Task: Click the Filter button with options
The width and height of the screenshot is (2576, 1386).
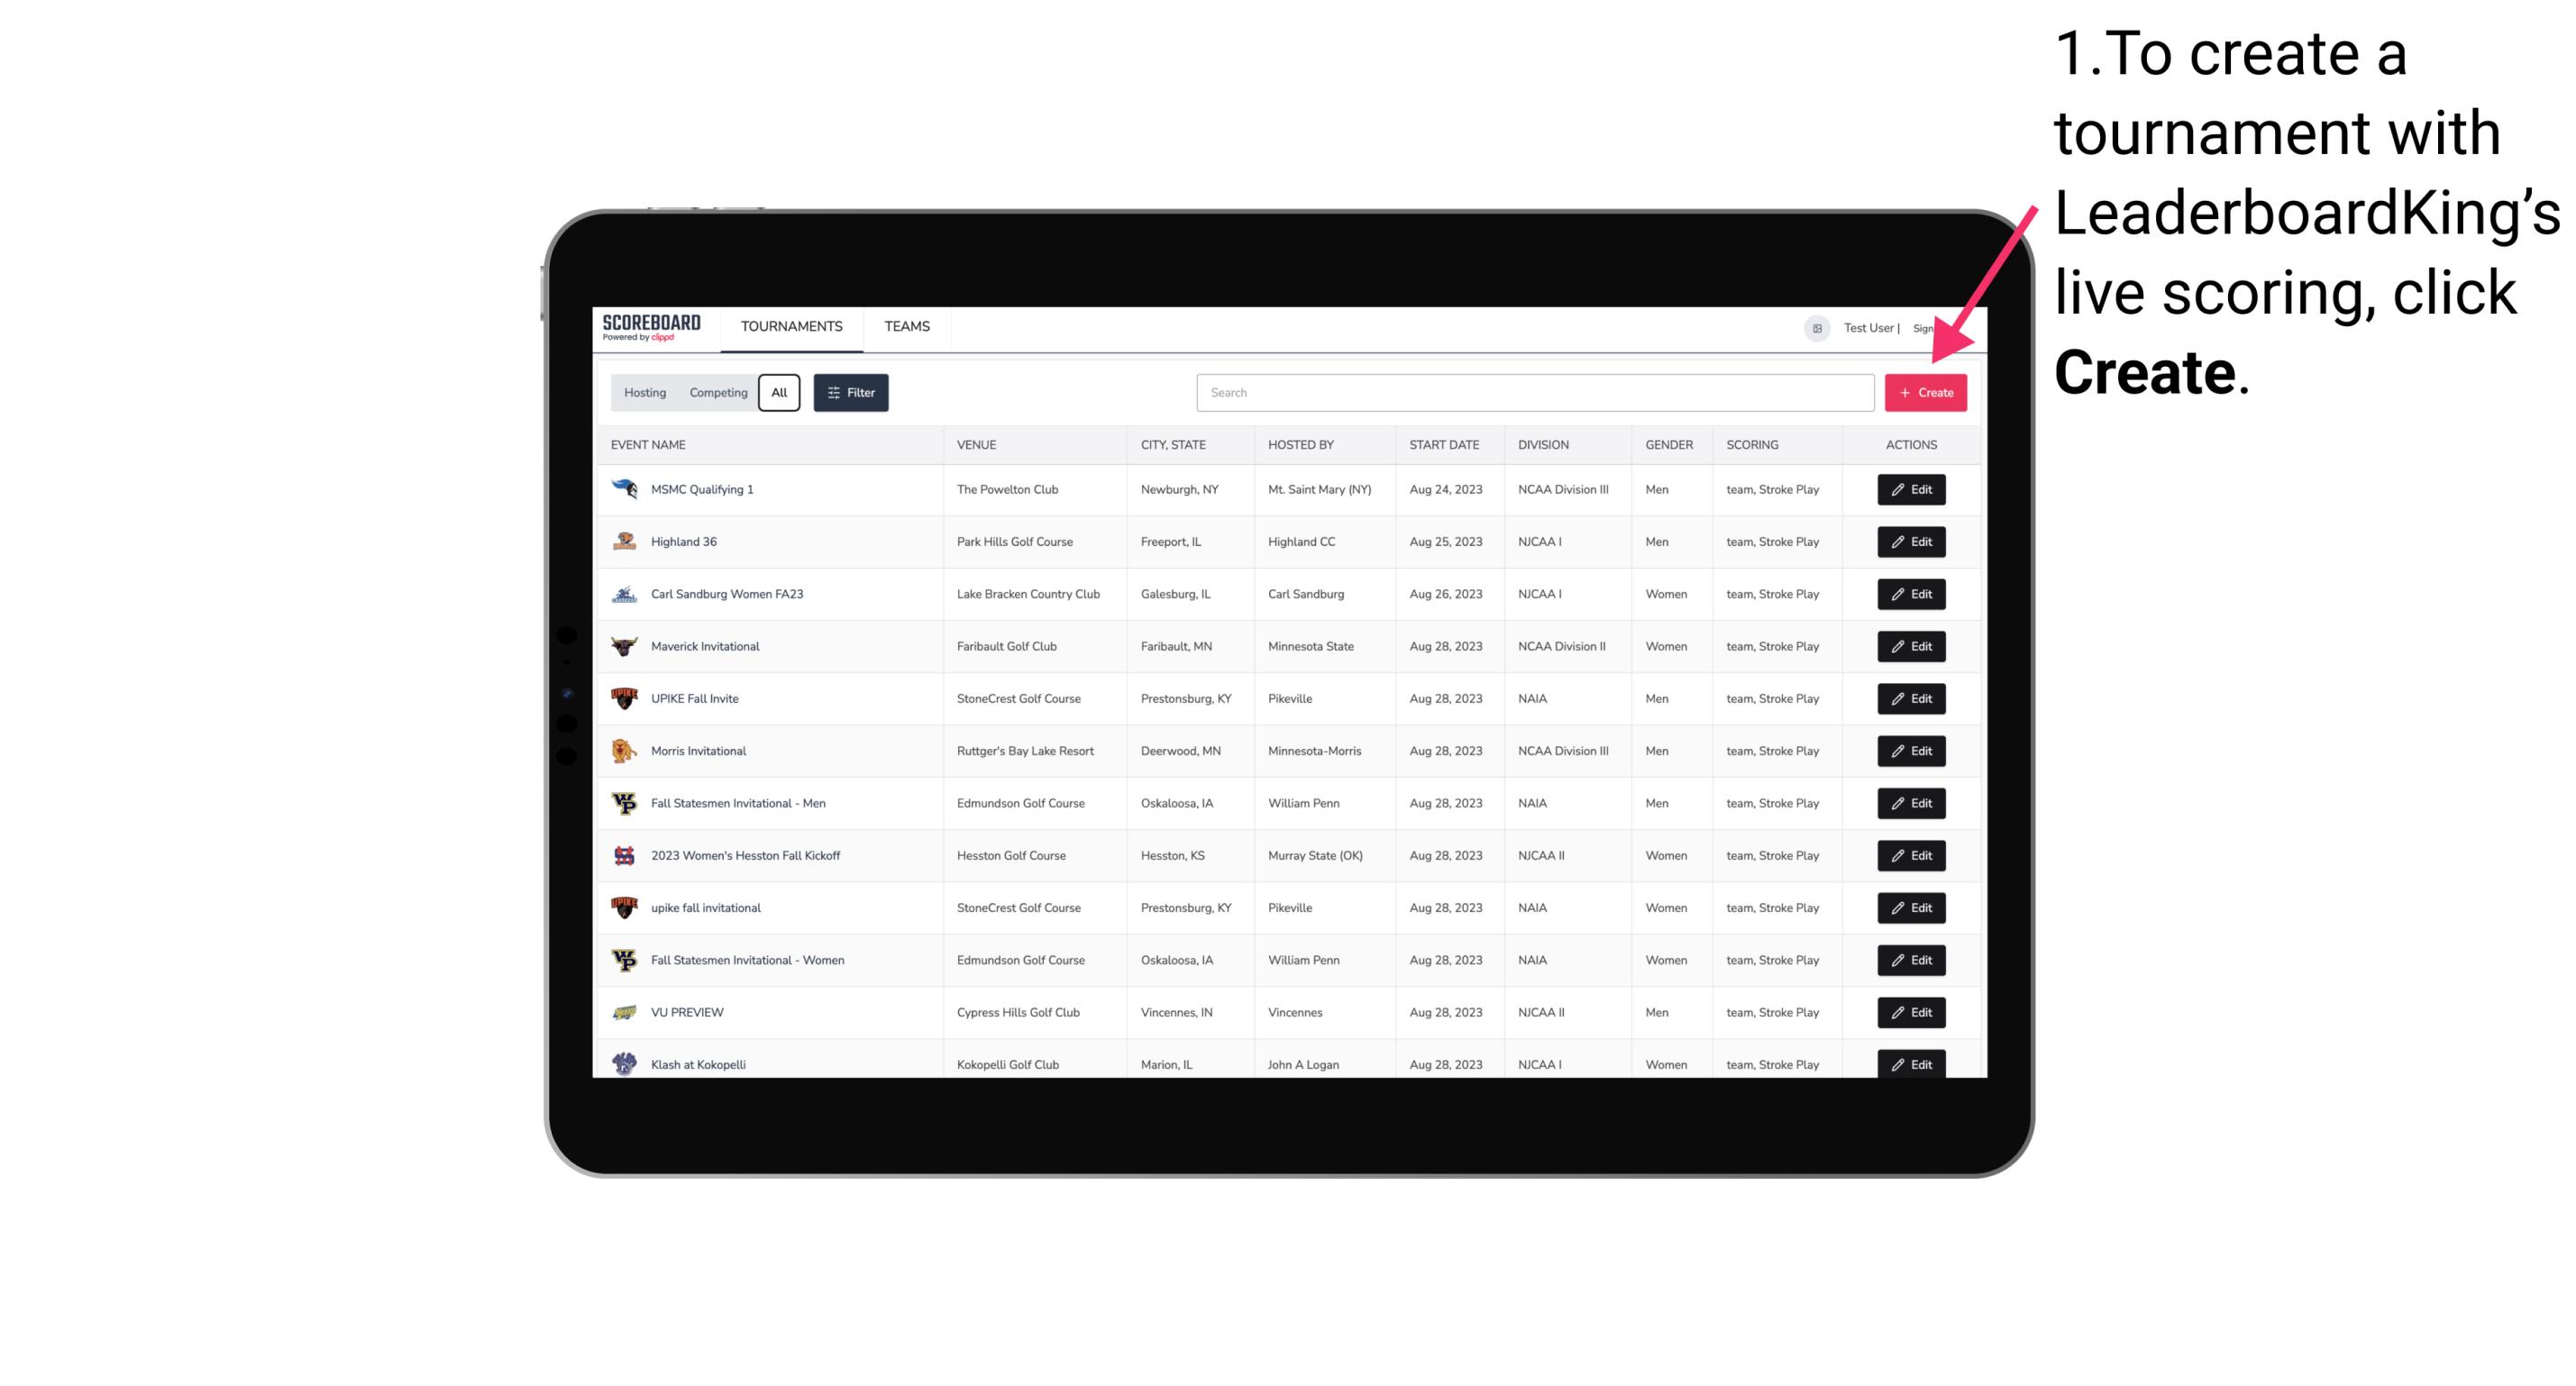Action: (x=850, y=393)
